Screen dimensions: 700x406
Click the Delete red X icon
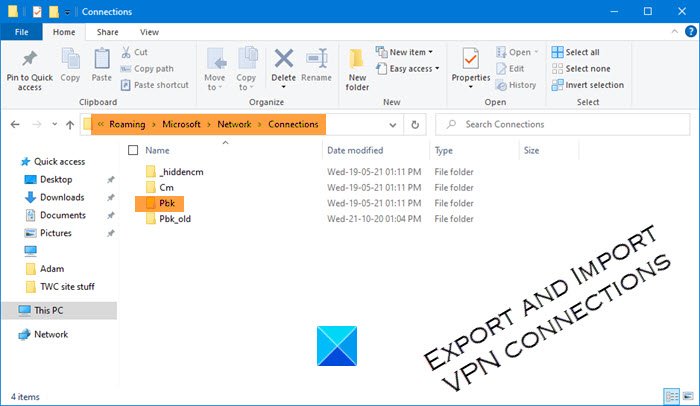coord(284,59)
